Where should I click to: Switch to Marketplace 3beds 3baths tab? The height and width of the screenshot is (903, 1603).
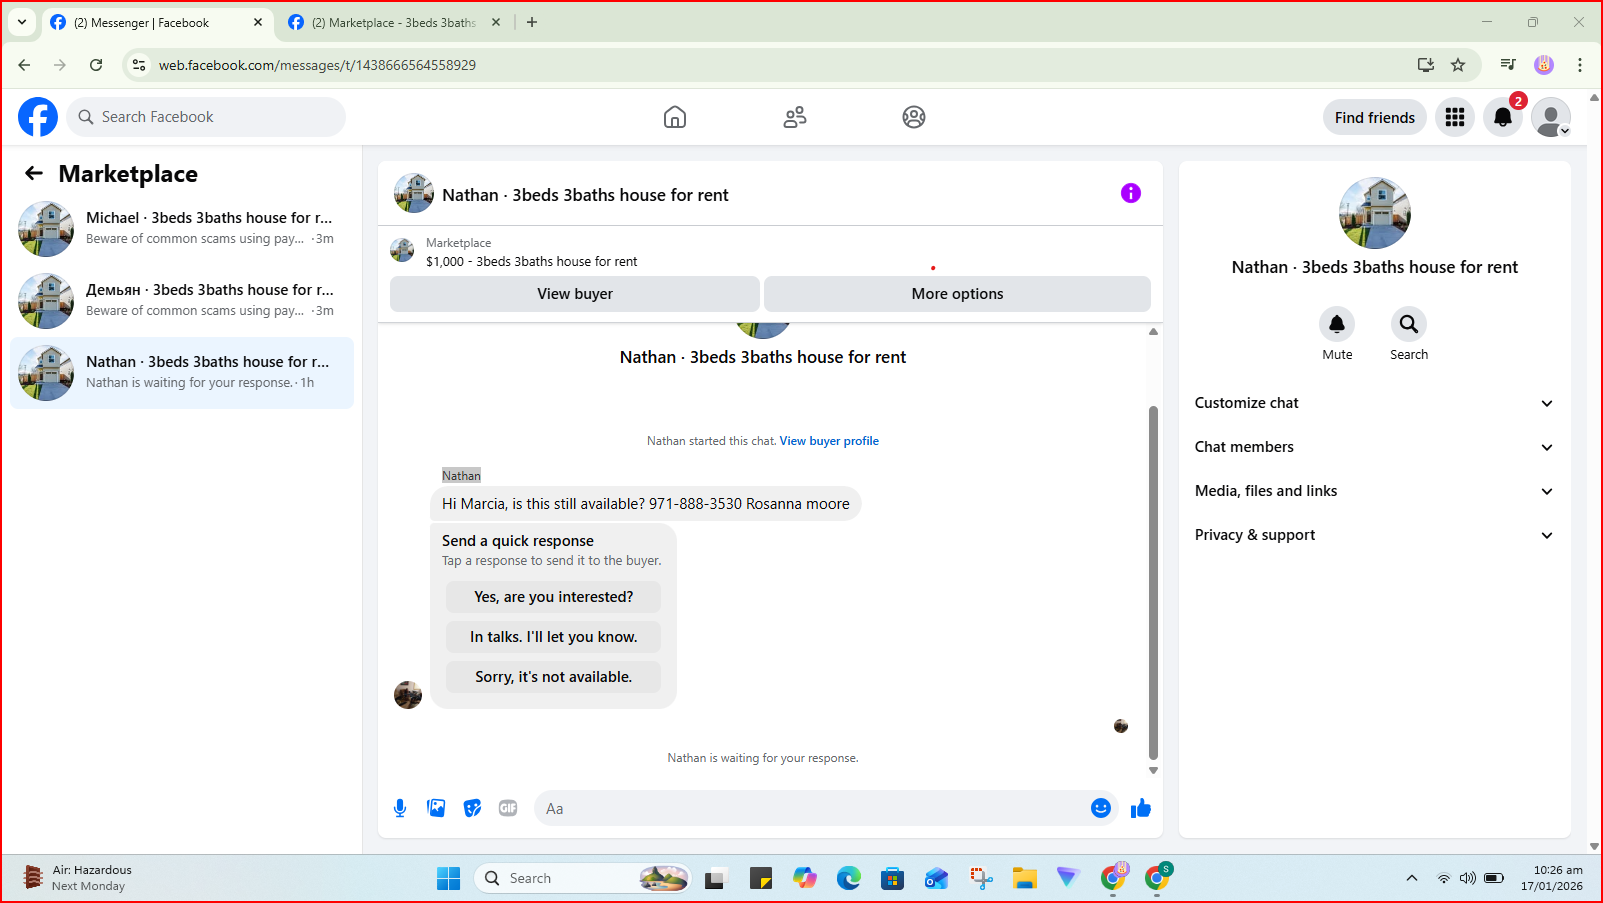[394, 22]
